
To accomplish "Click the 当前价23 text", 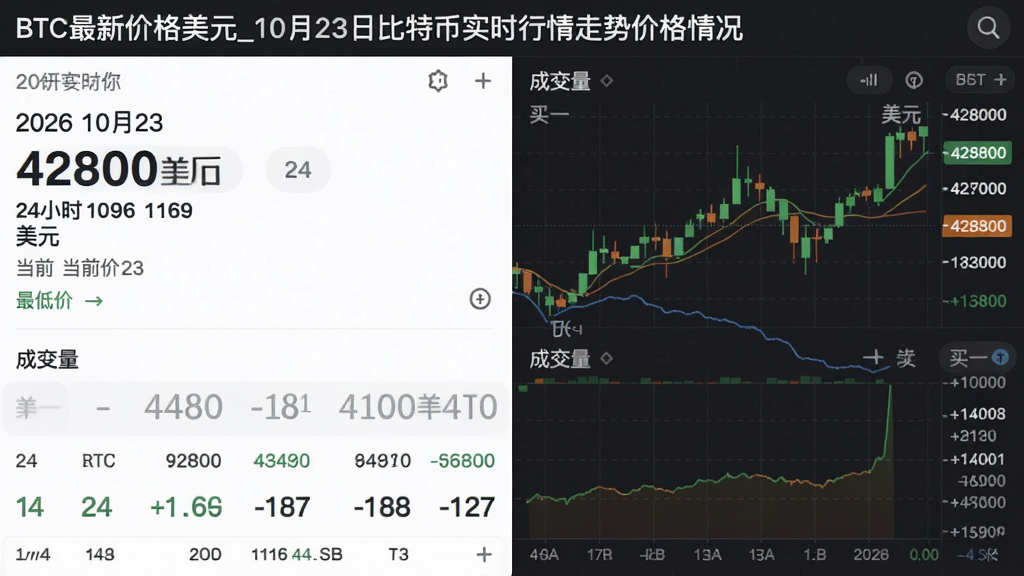I will (103, 268).
